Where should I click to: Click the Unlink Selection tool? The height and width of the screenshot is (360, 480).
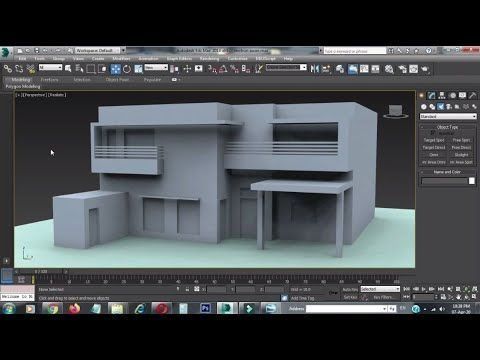click(x=19, y=69)
